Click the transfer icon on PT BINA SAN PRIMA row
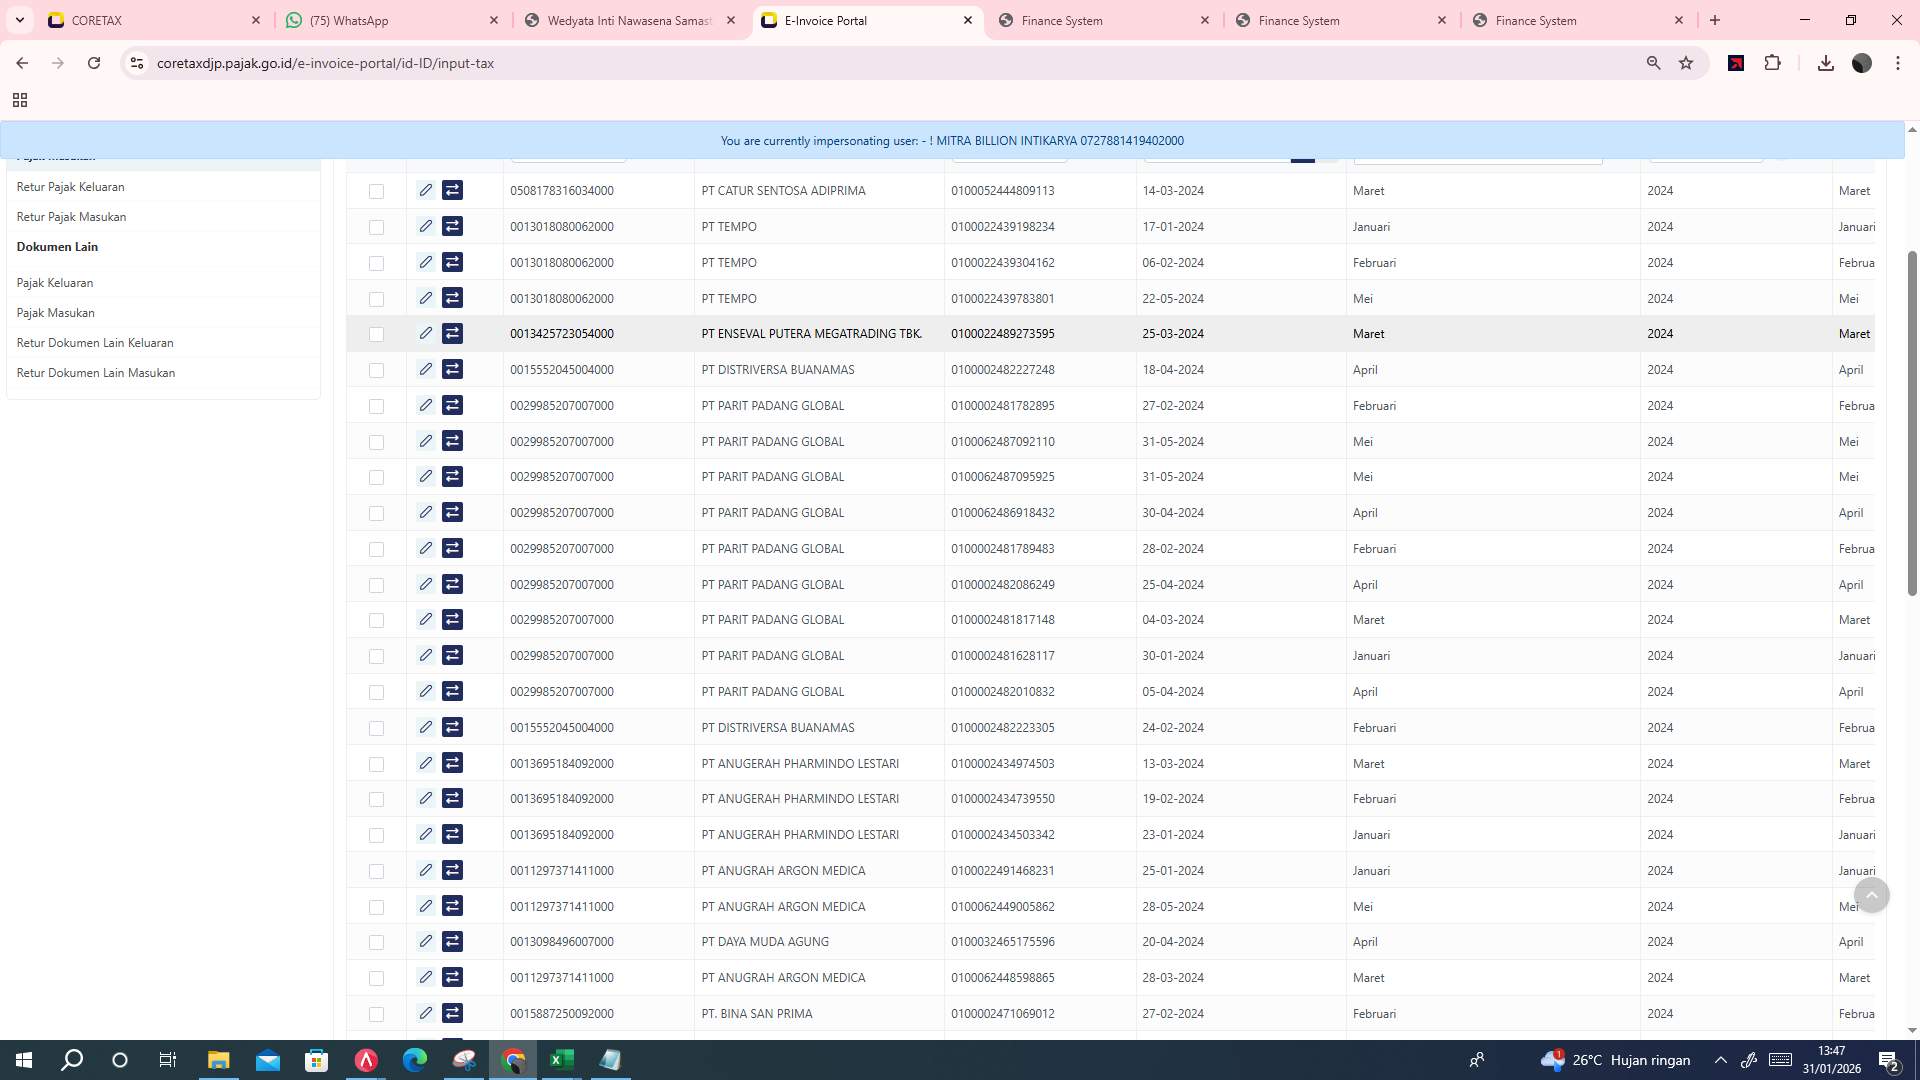1920x1080 pixels. tap(453, 1013)
